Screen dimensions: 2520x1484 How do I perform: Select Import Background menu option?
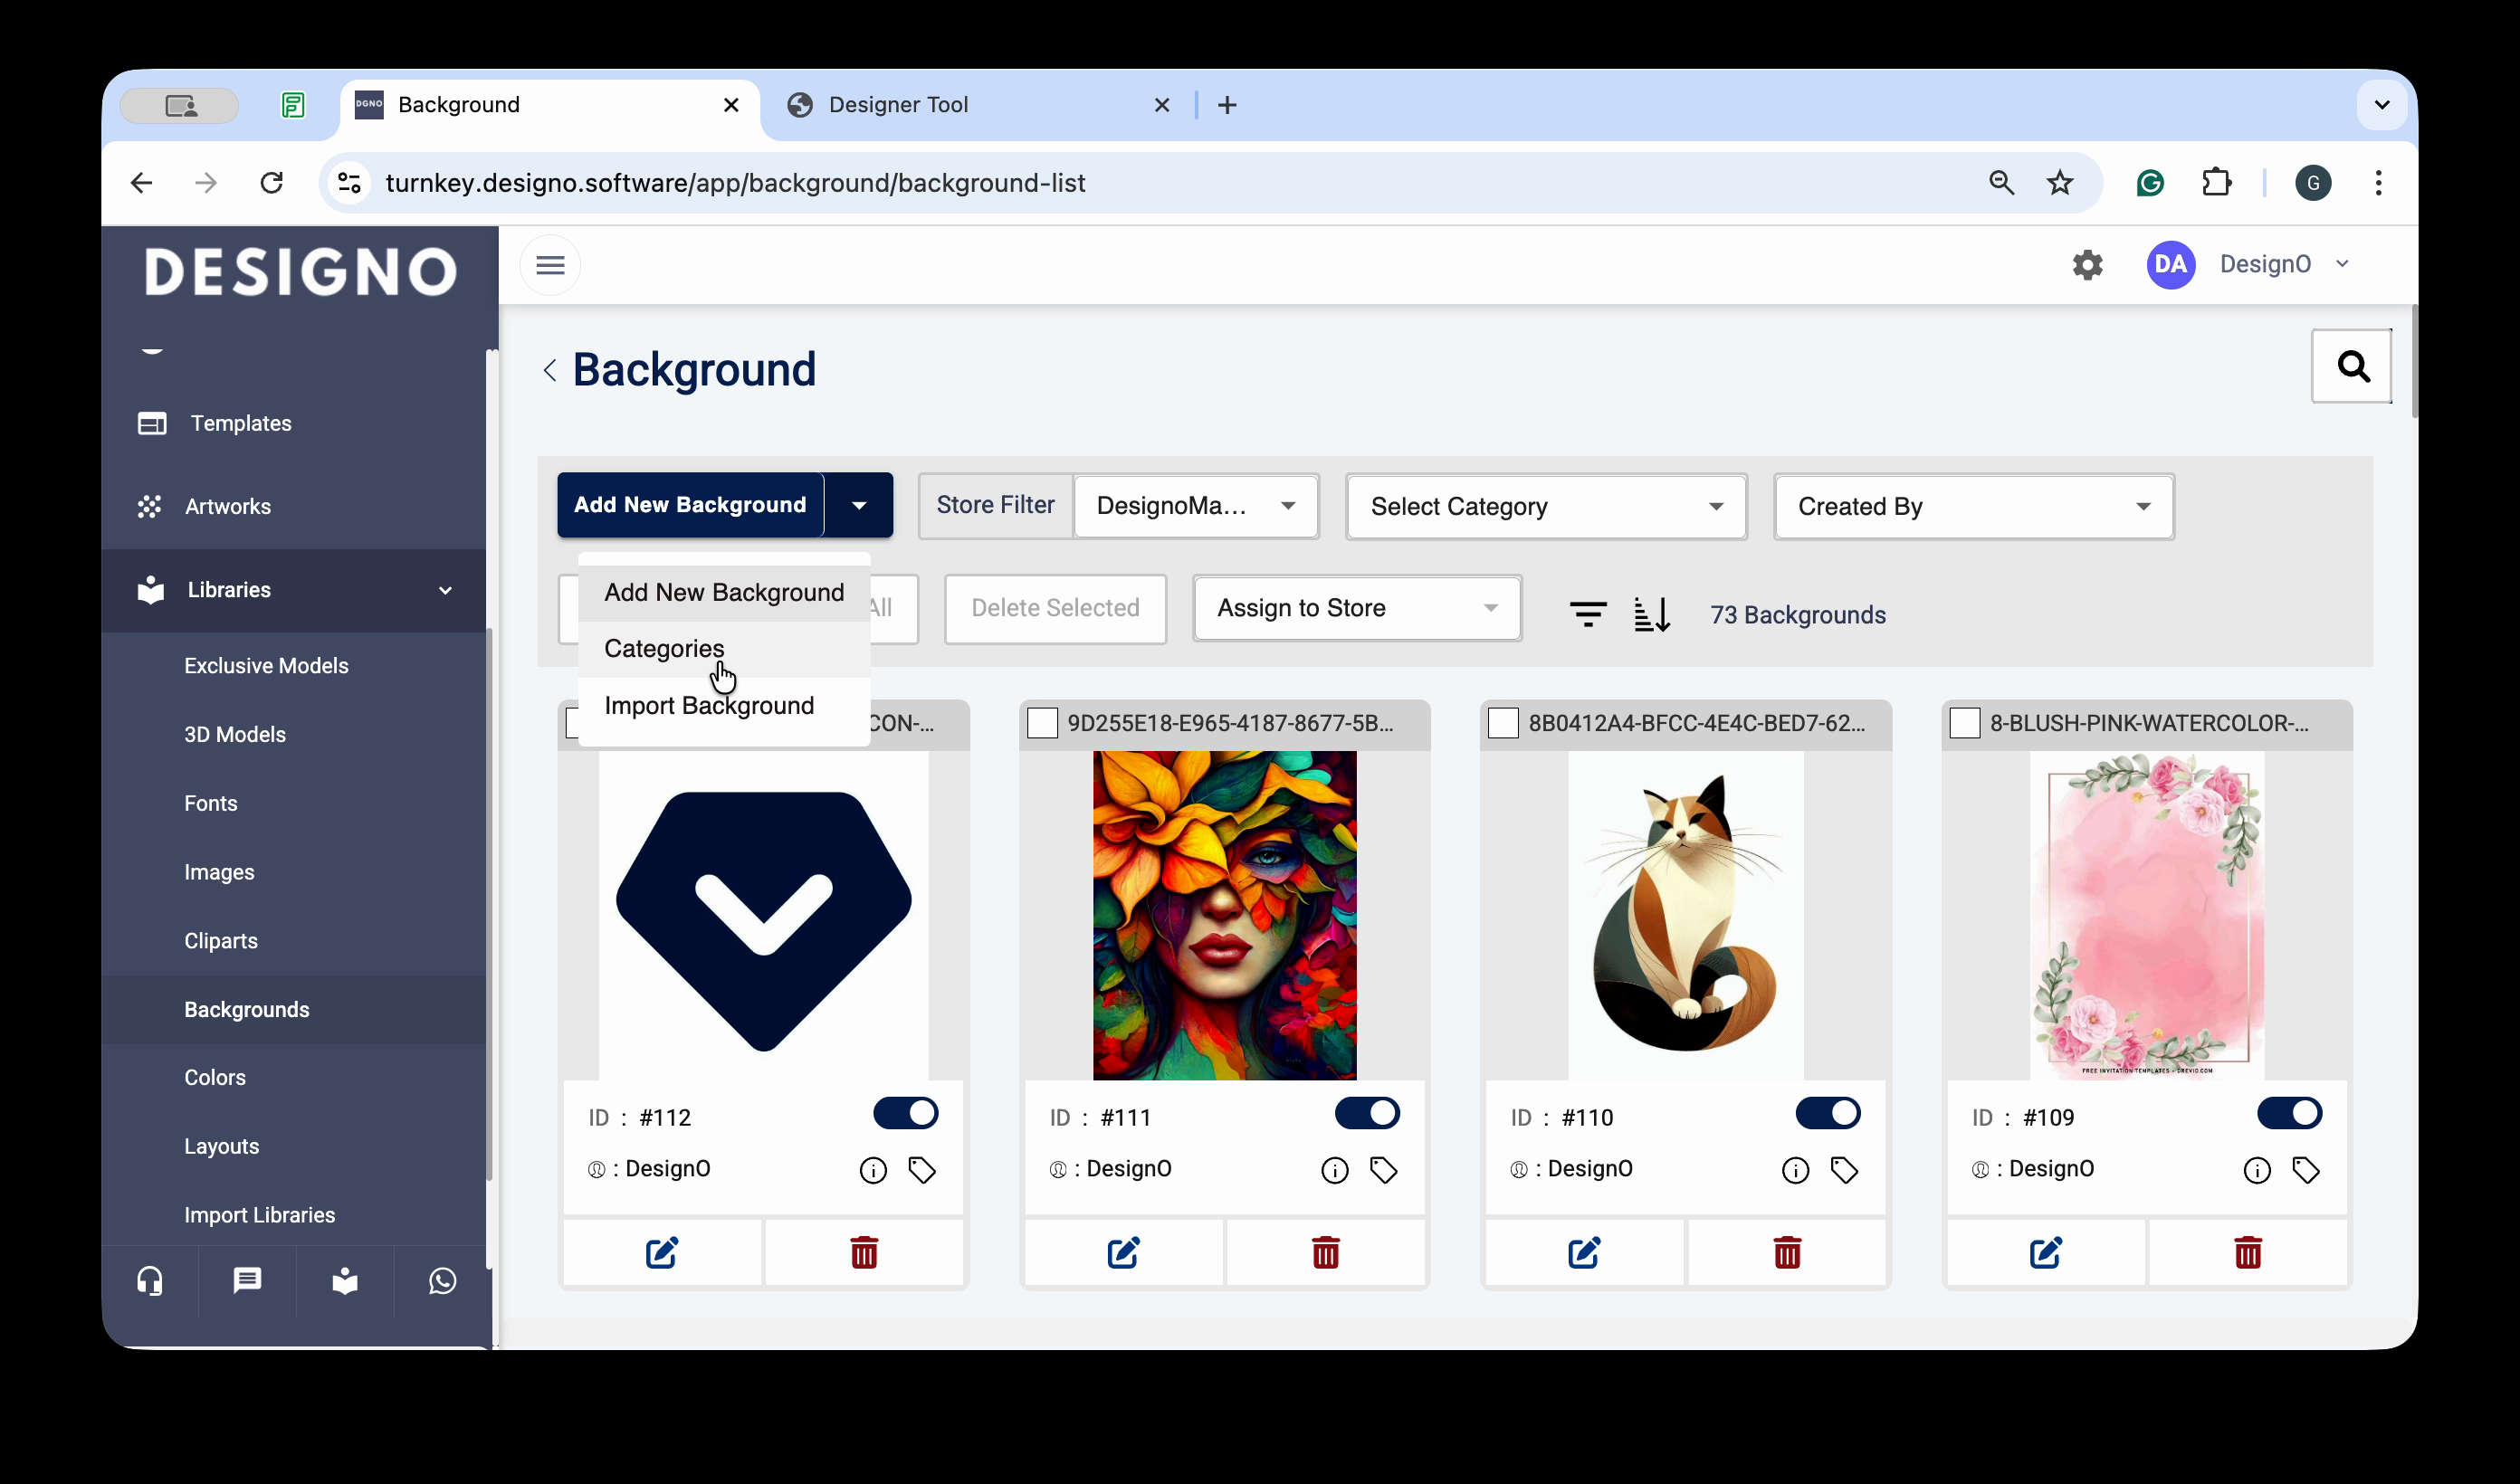click(708, 706)
